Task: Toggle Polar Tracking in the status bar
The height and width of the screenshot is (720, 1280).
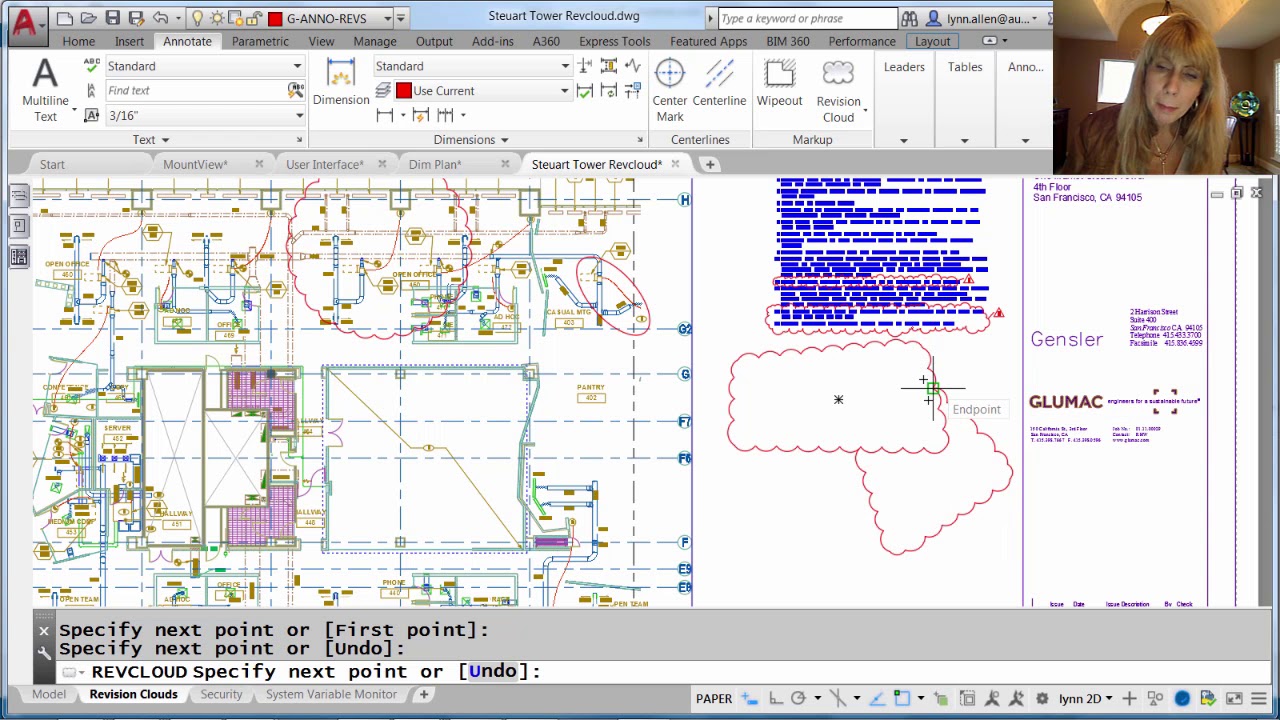Action: (x=798, y=698)
